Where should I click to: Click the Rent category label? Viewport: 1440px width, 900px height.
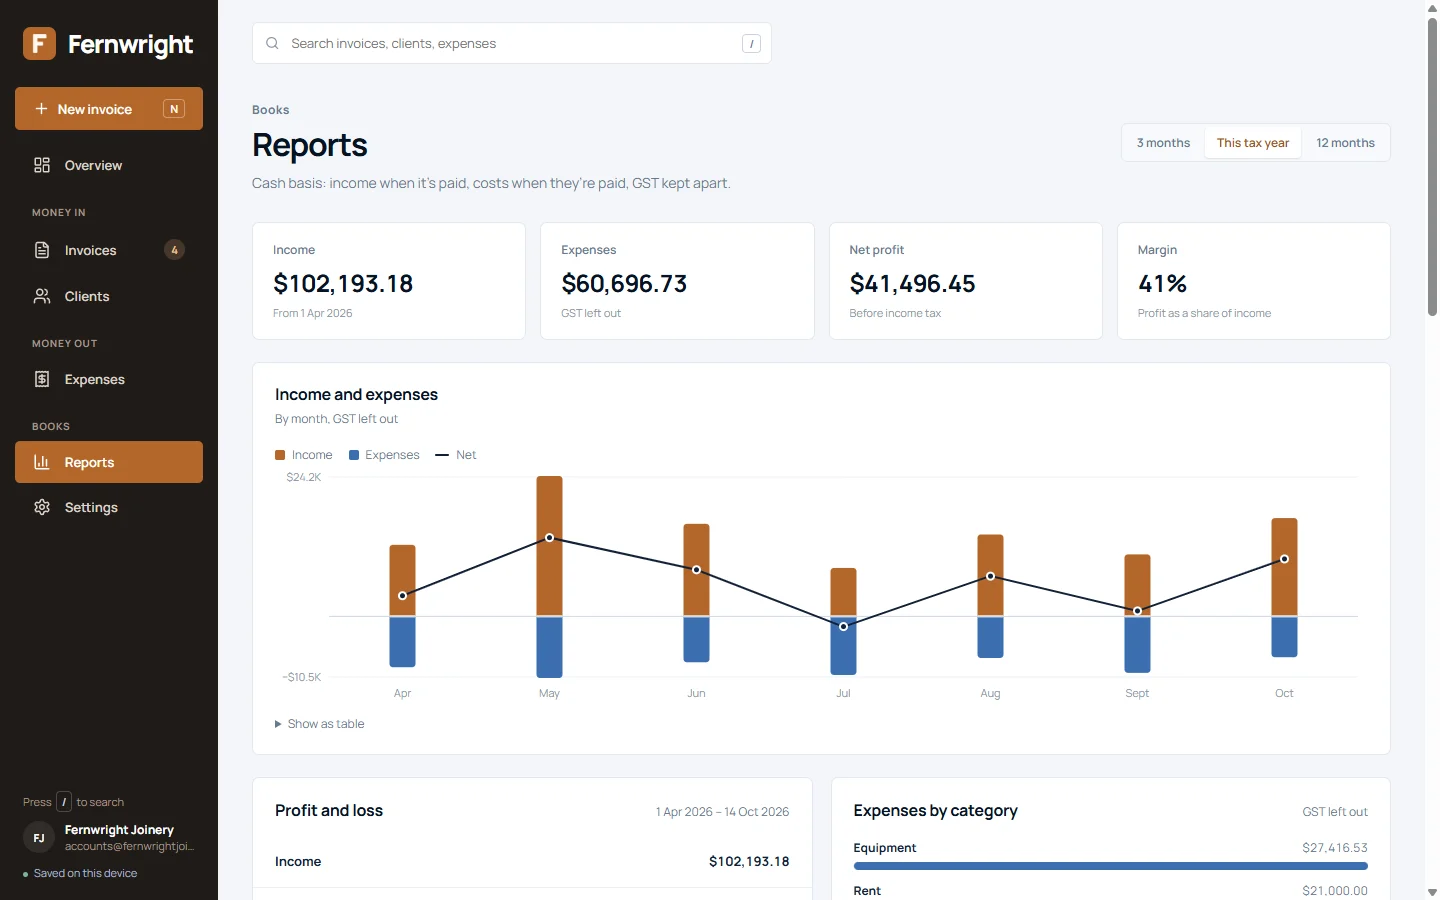(x=867, y=891)
